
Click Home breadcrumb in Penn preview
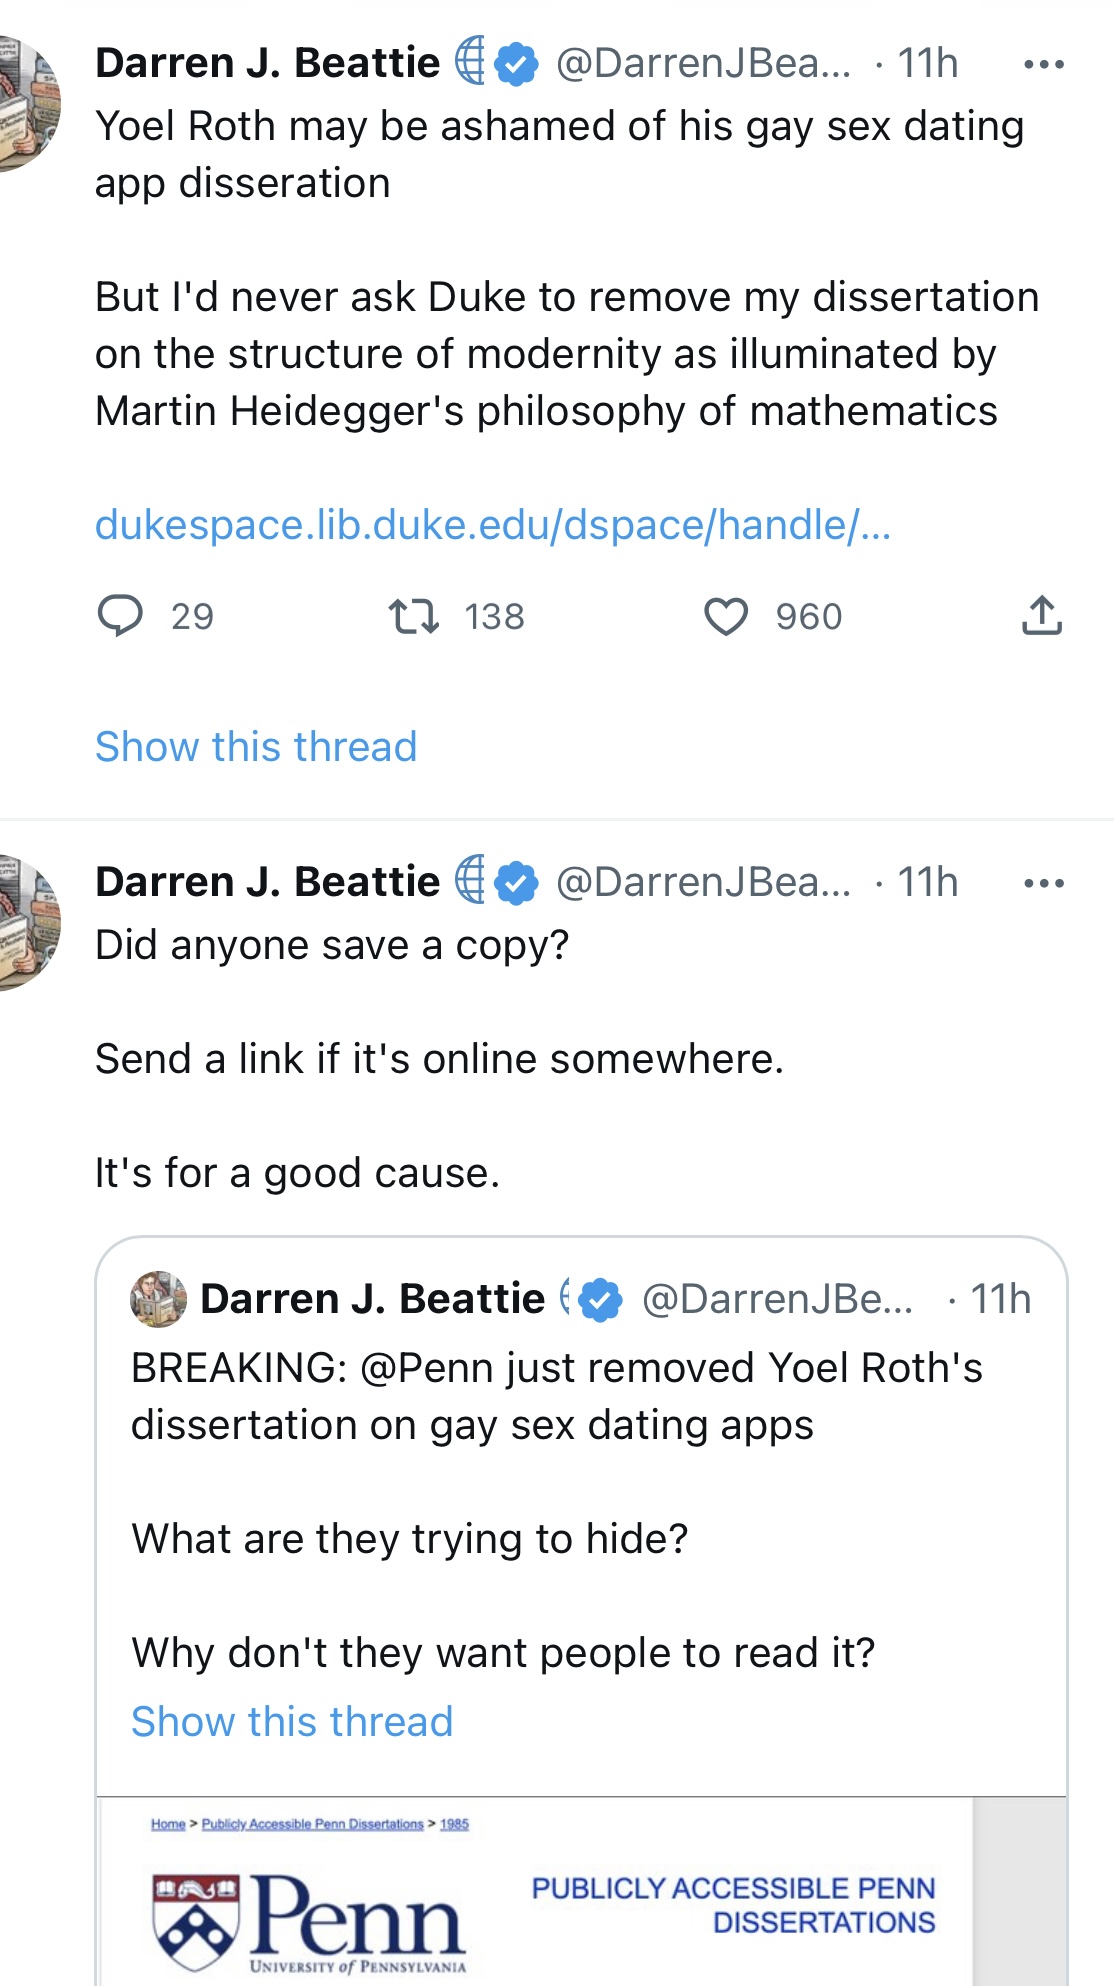coord(168,1824)
